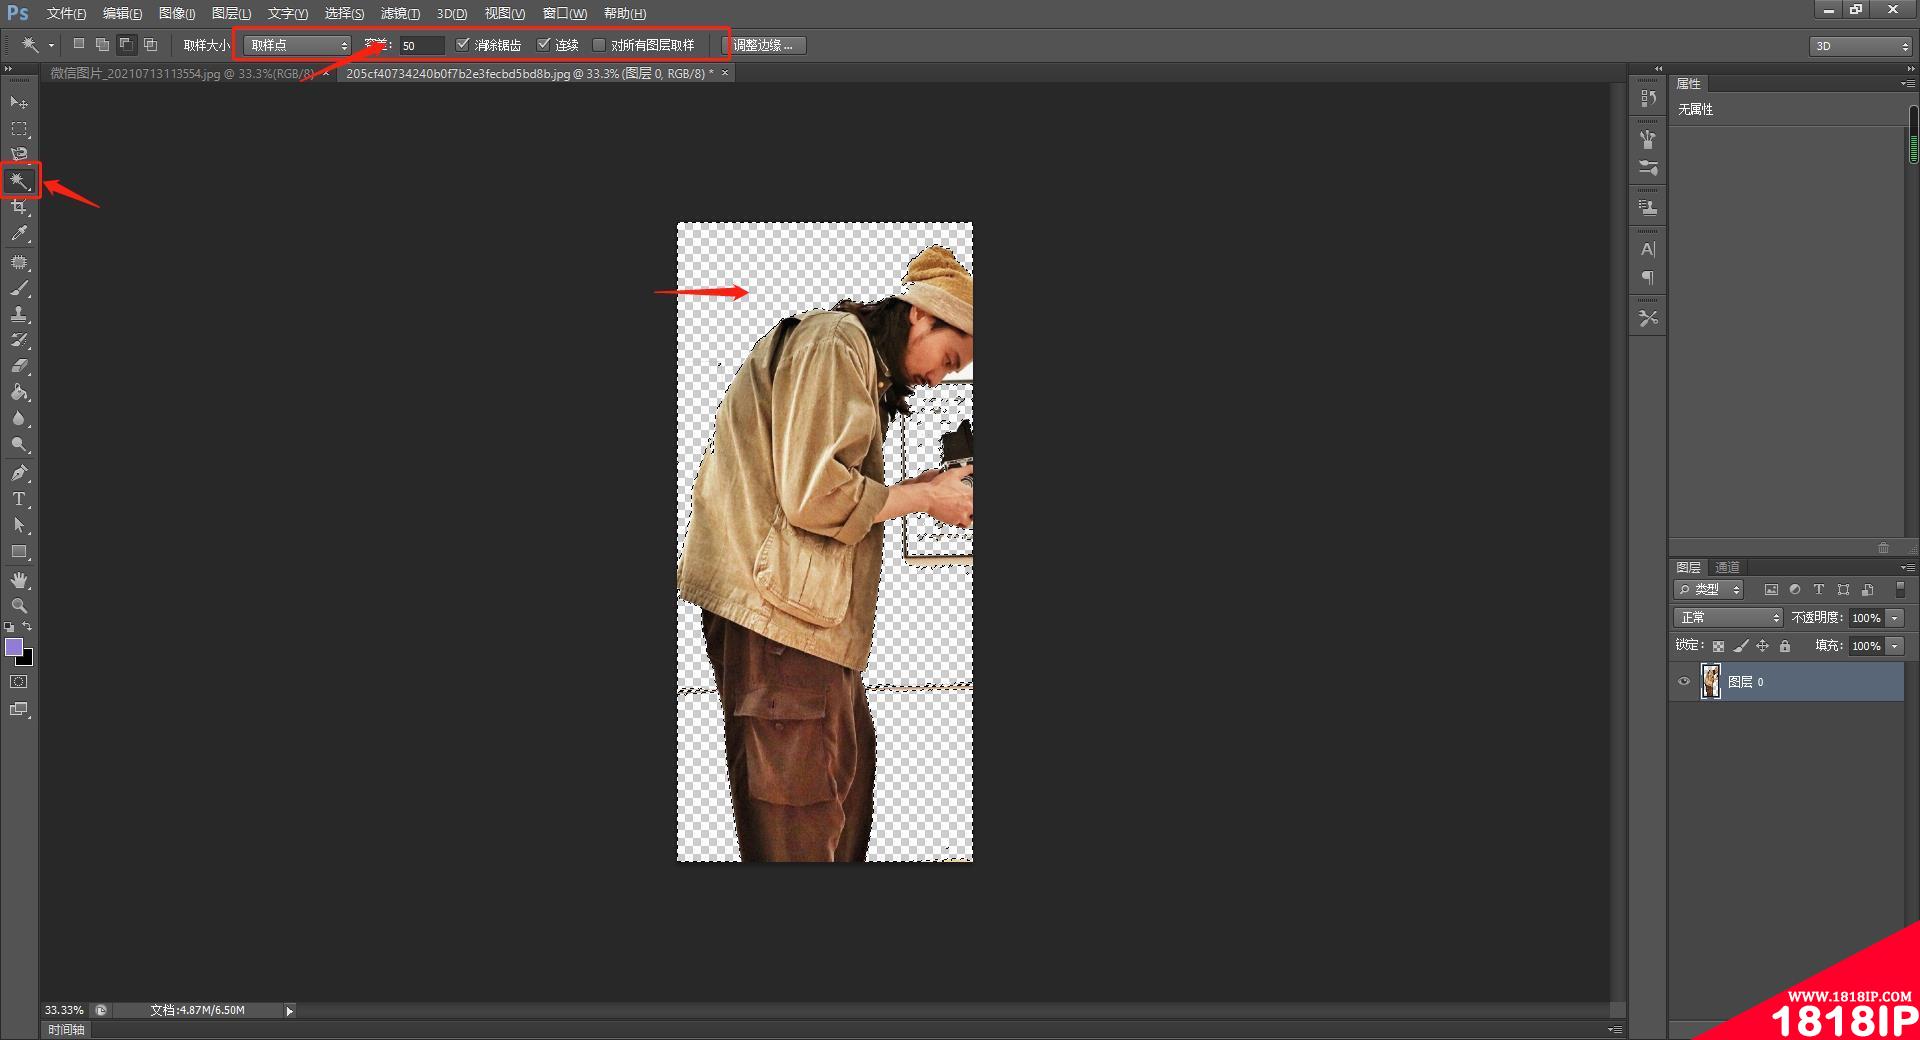This screenshot has height=1040, width=1920.
Task: Open Properties panel flyout menu
Action: pyautogui.click(x=1908, y=83)
